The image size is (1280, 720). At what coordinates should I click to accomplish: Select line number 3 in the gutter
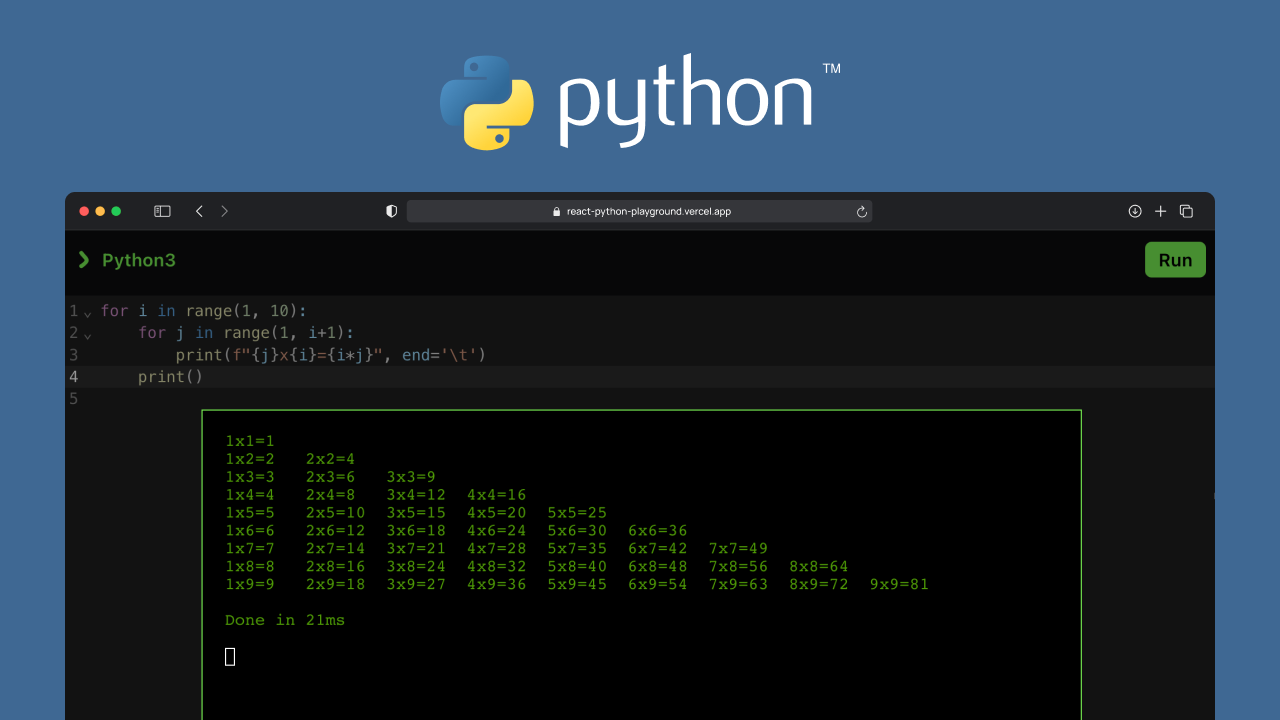coord(74,355)
